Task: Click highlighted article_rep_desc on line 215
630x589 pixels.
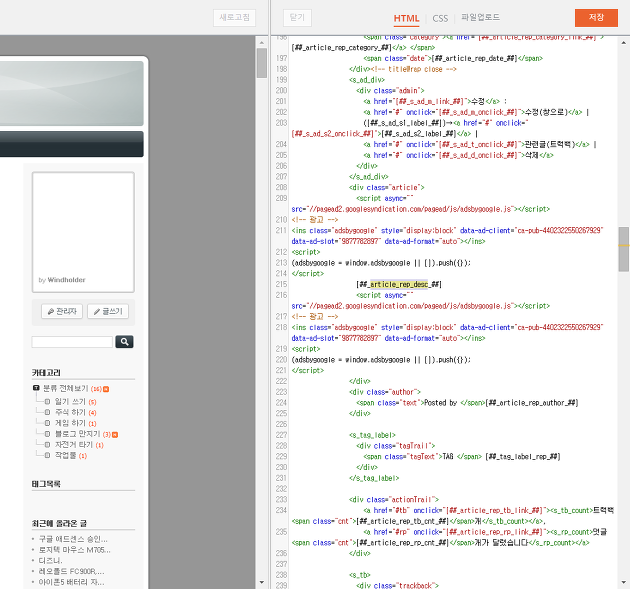Action: click(x=399, y=284)
